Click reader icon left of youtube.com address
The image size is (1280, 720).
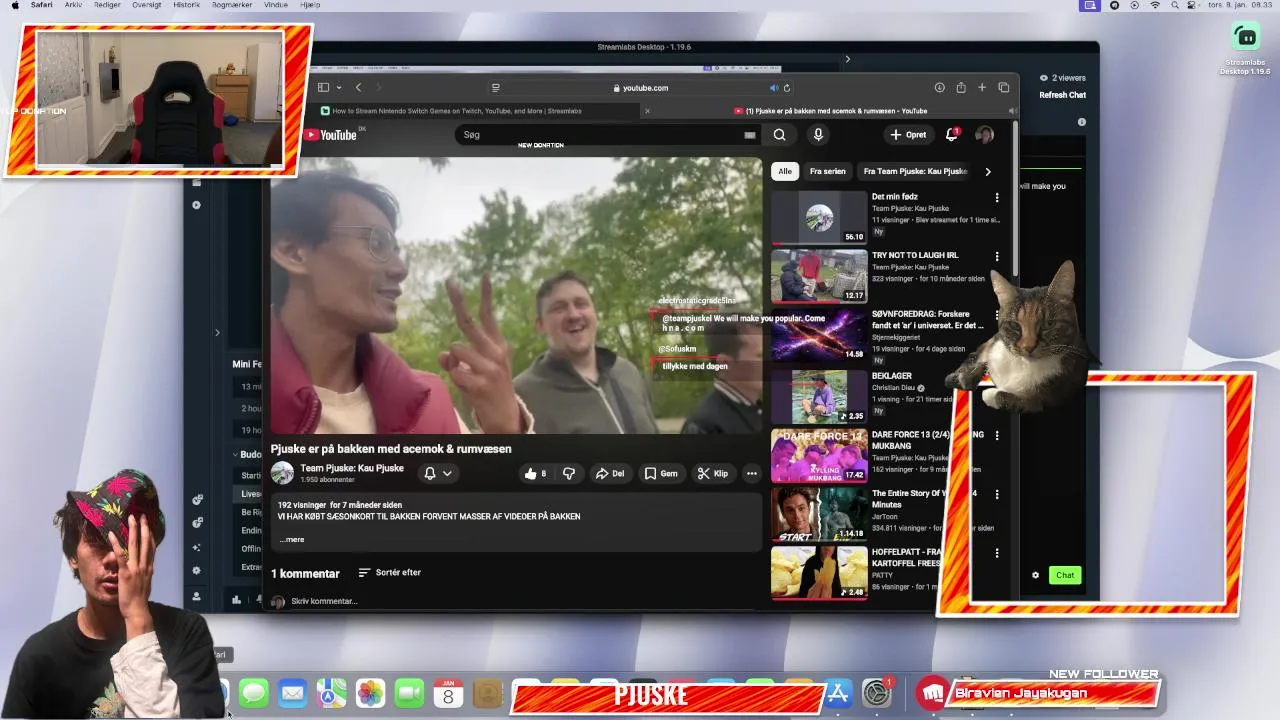(x=495, y=88)
